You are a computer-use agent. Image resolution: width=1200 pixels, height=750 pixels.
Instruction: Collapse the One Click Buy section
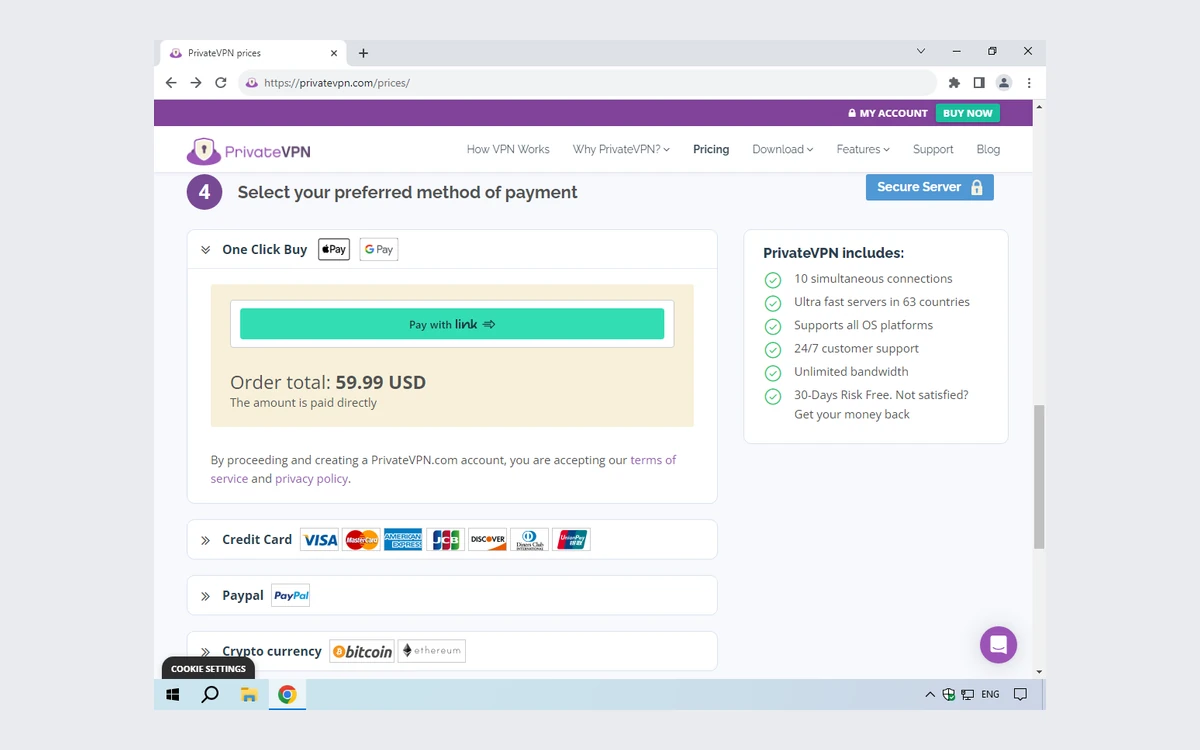click(205, 250)
